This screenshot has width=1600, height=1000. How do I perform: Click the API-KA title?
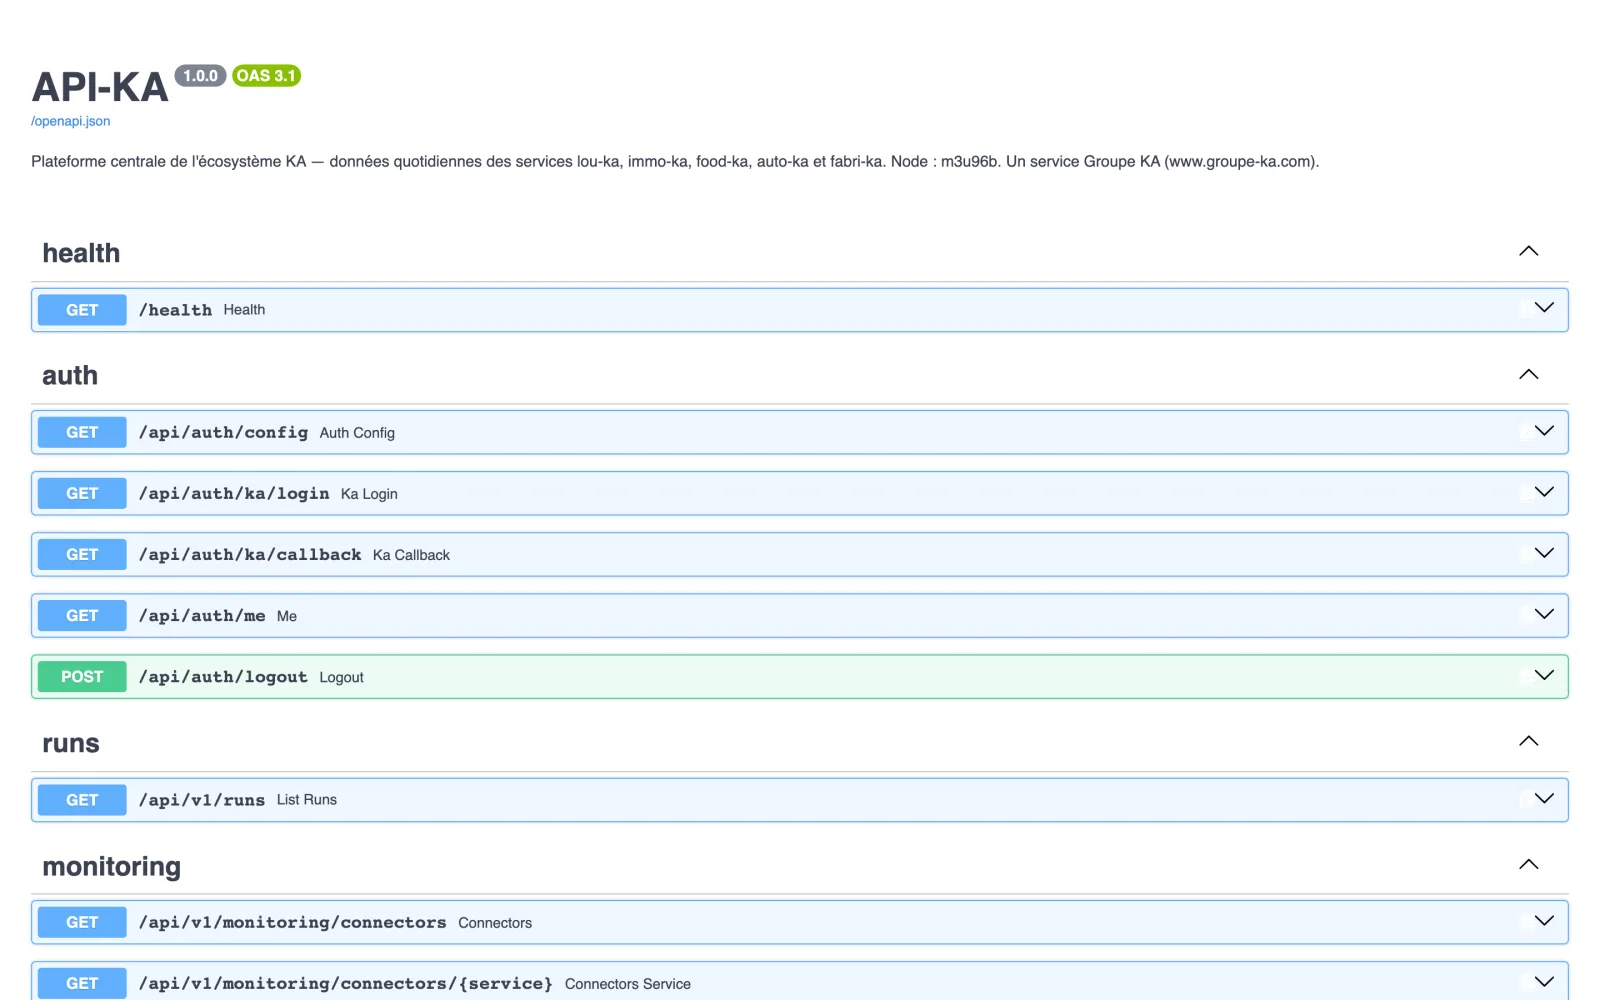100,88
